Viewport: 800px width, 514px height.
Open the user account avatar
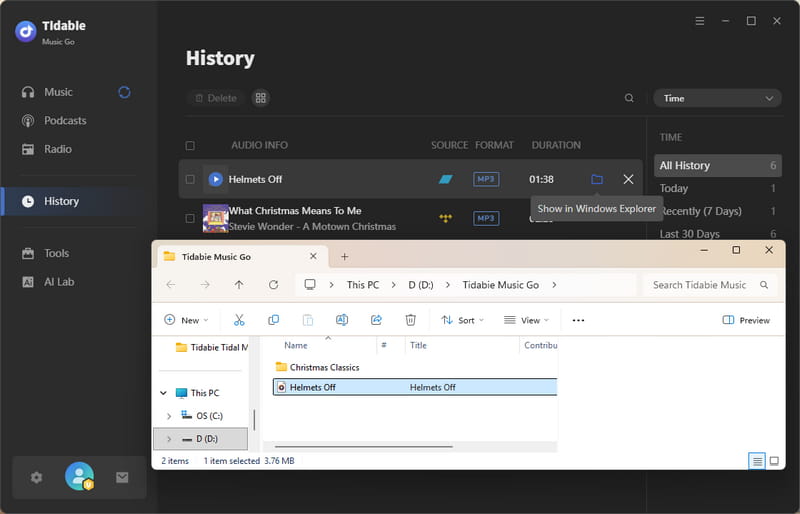click(x=80, y=476)
